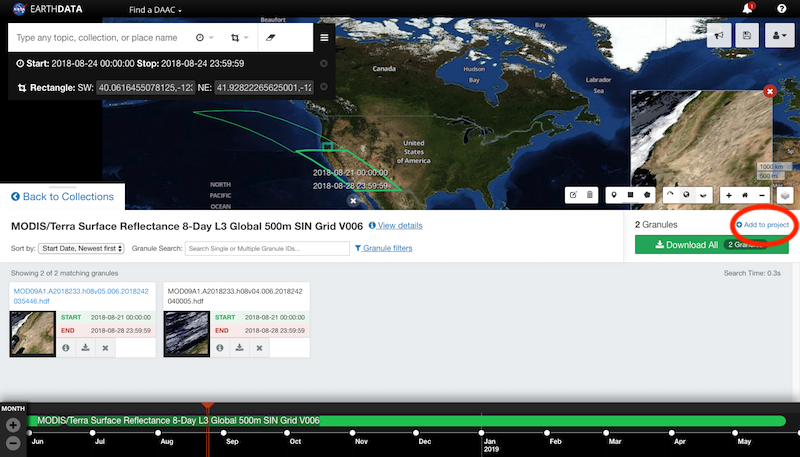Zoom in the map with plus
Screen dimensions: 800x457
tap(729, 195)
